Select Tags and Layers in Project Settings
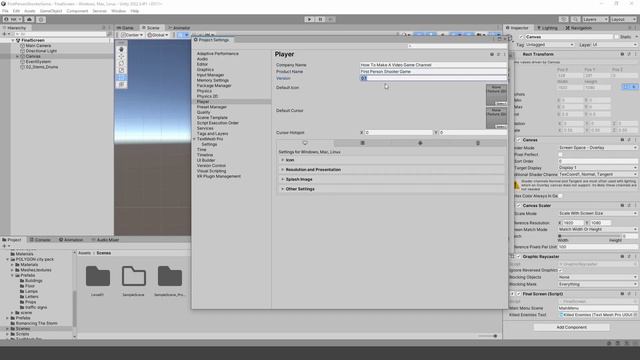The image size is (640, 360). [x=212, y=133]
